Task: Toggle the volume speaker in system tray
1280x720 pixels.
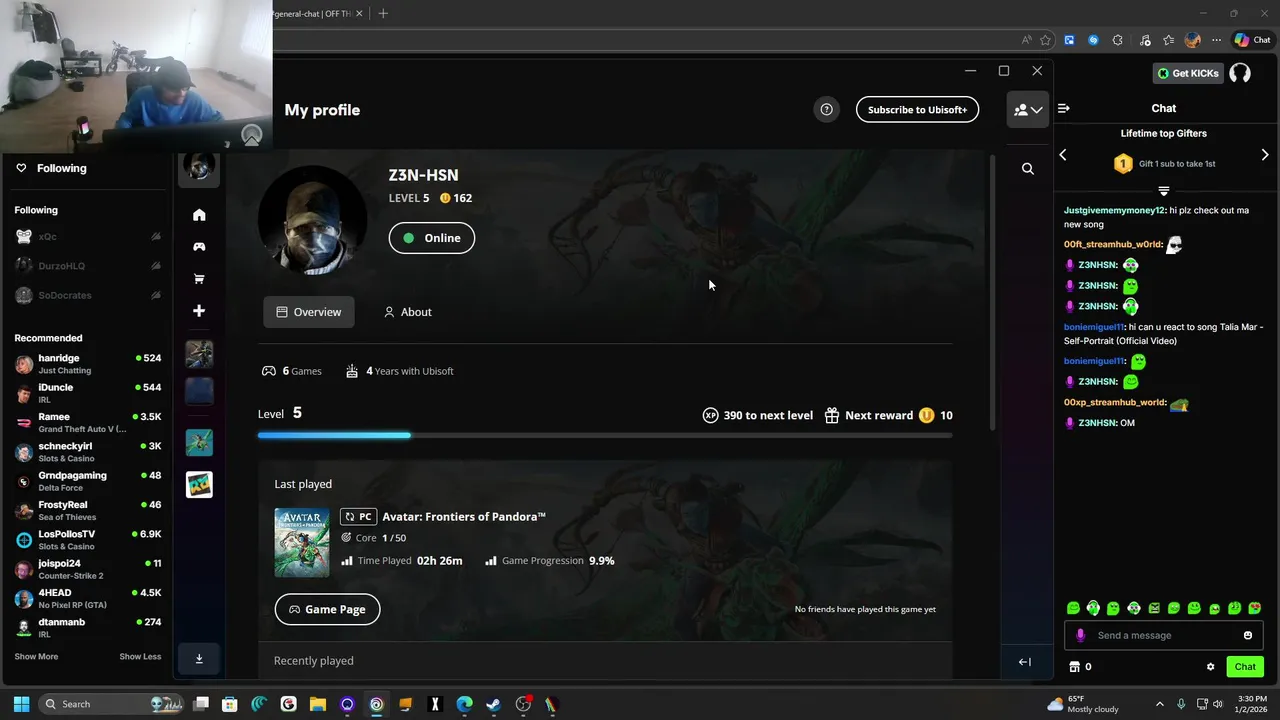Action: [x=1218, y=704]
